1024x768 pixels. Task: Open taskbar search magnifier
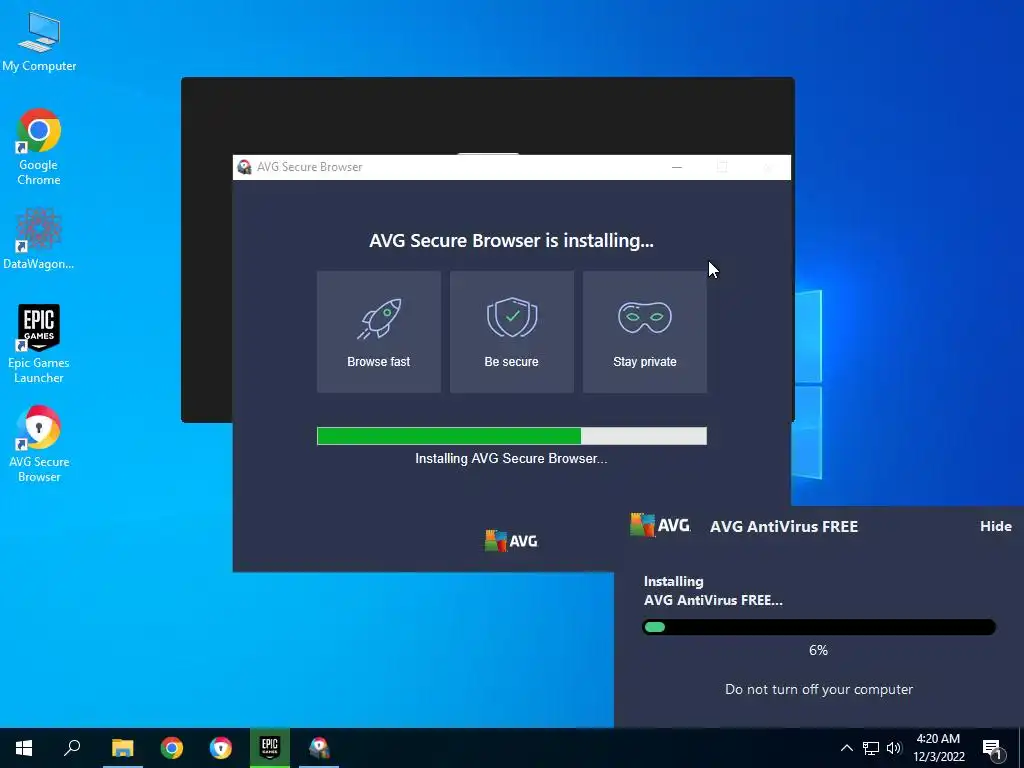tap(72, 748)
